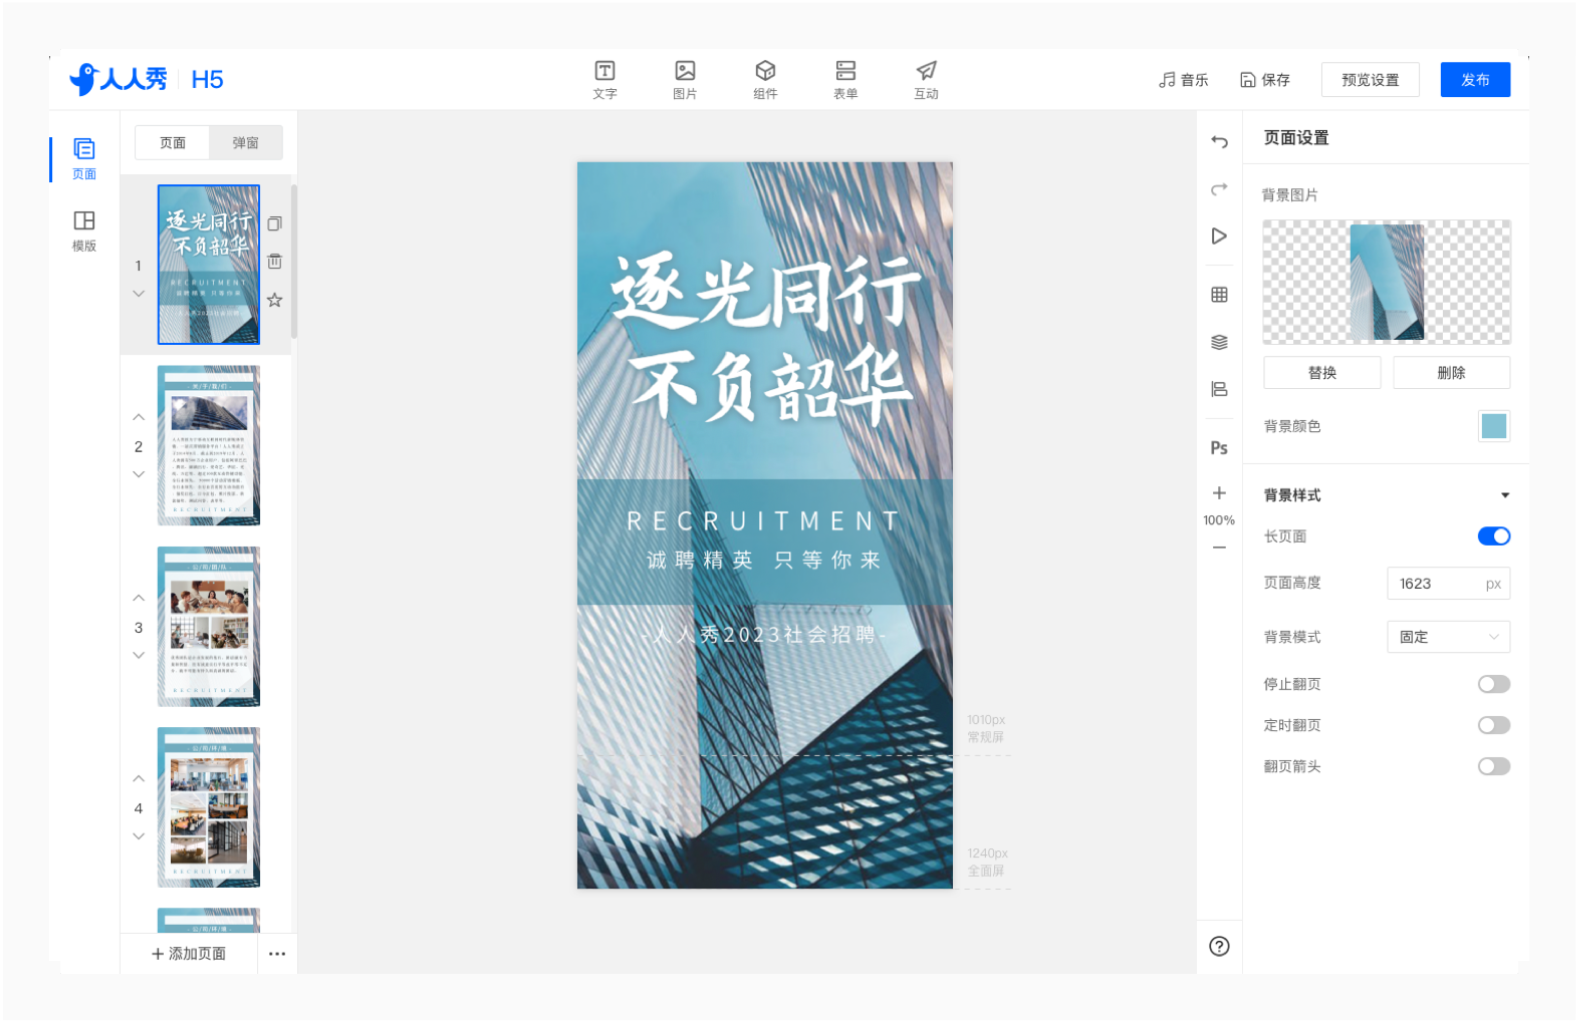Move page 1 down with chevron
Viewport: 1577px width, 1024px height.
pos(139,294)
